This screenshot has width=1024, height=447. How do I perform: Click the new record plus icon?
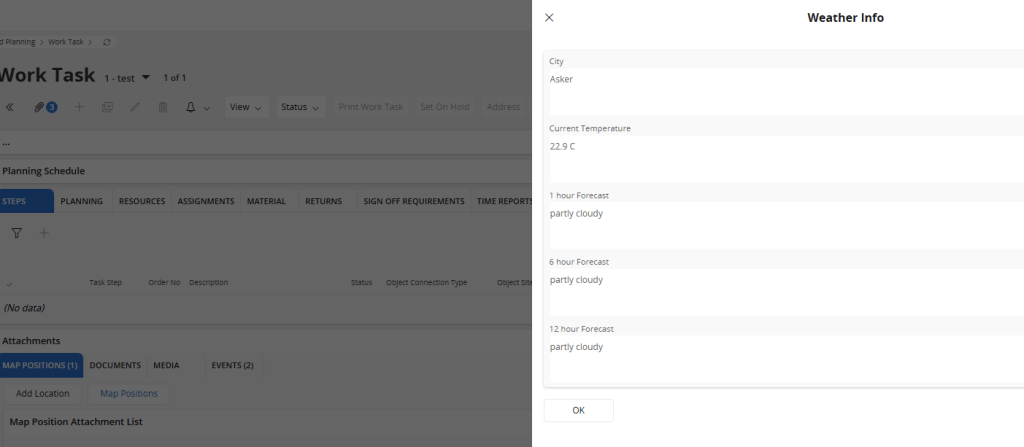80,107
